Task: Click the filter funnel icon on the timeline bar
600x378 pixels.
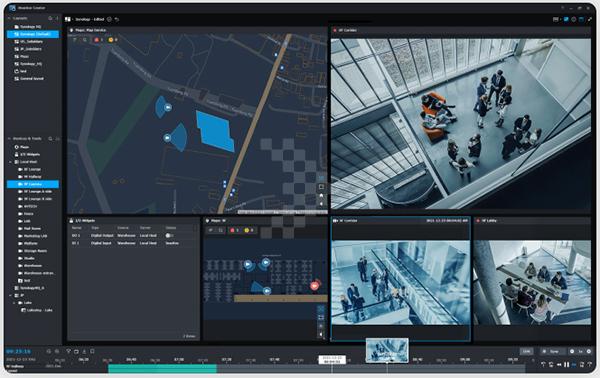Action: pyautogui.click(x=68, y=351)
